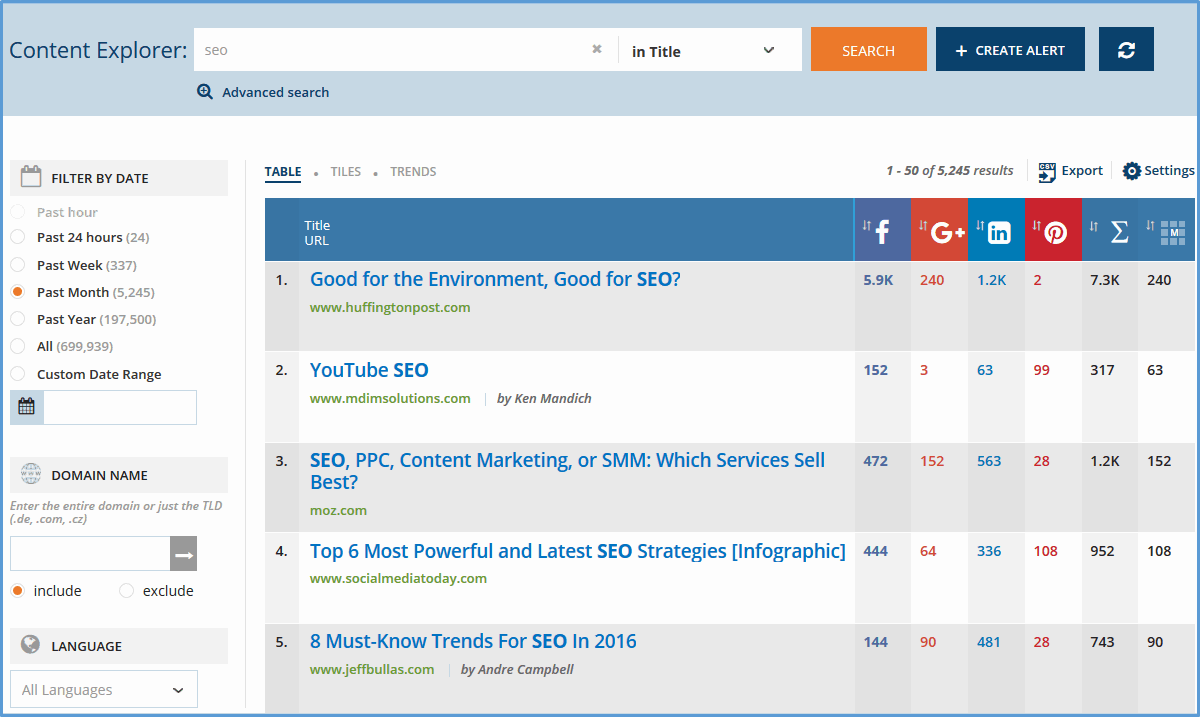The width and height of the screenshot is (1200, 717).
Task: Click the Export CSV icon
Action: click(1047, 171)
